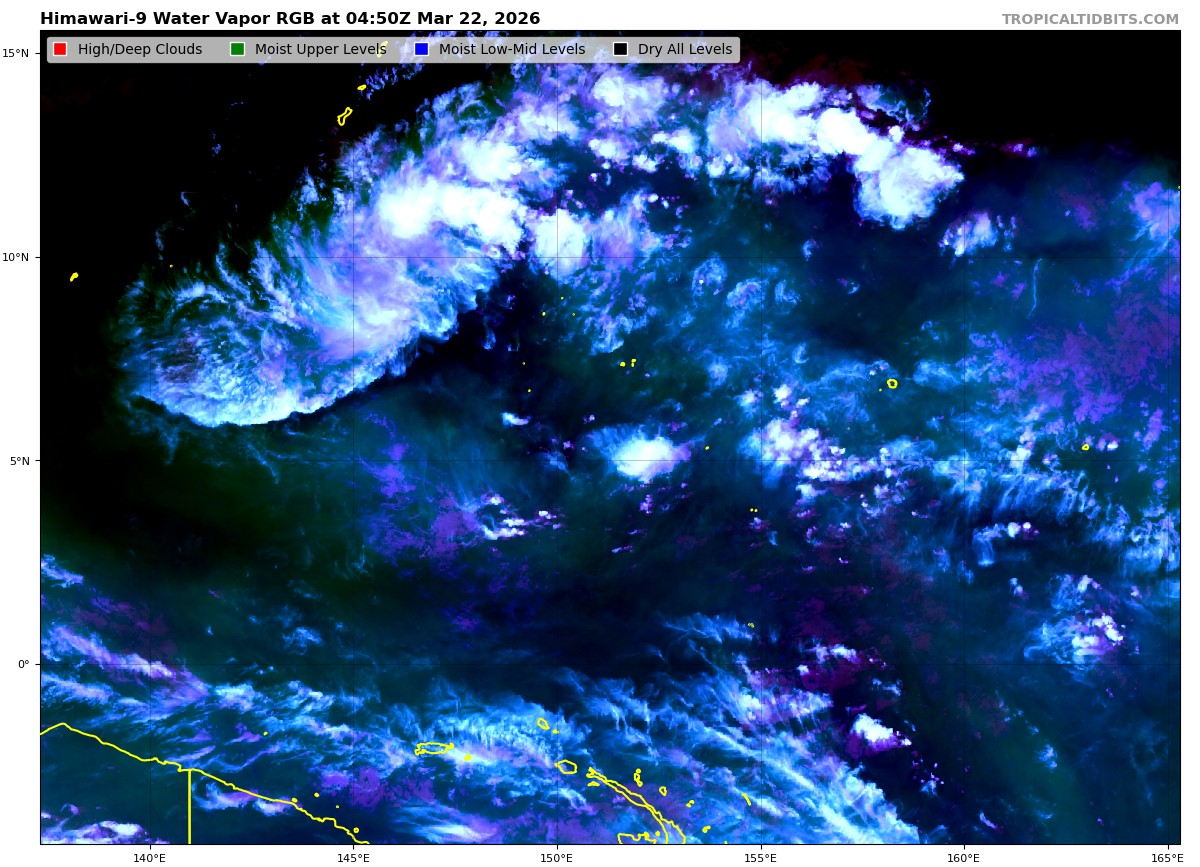The image size is (1200, 867).
Task: Click the 150°E longitude tick label
Action: (557, 857)
